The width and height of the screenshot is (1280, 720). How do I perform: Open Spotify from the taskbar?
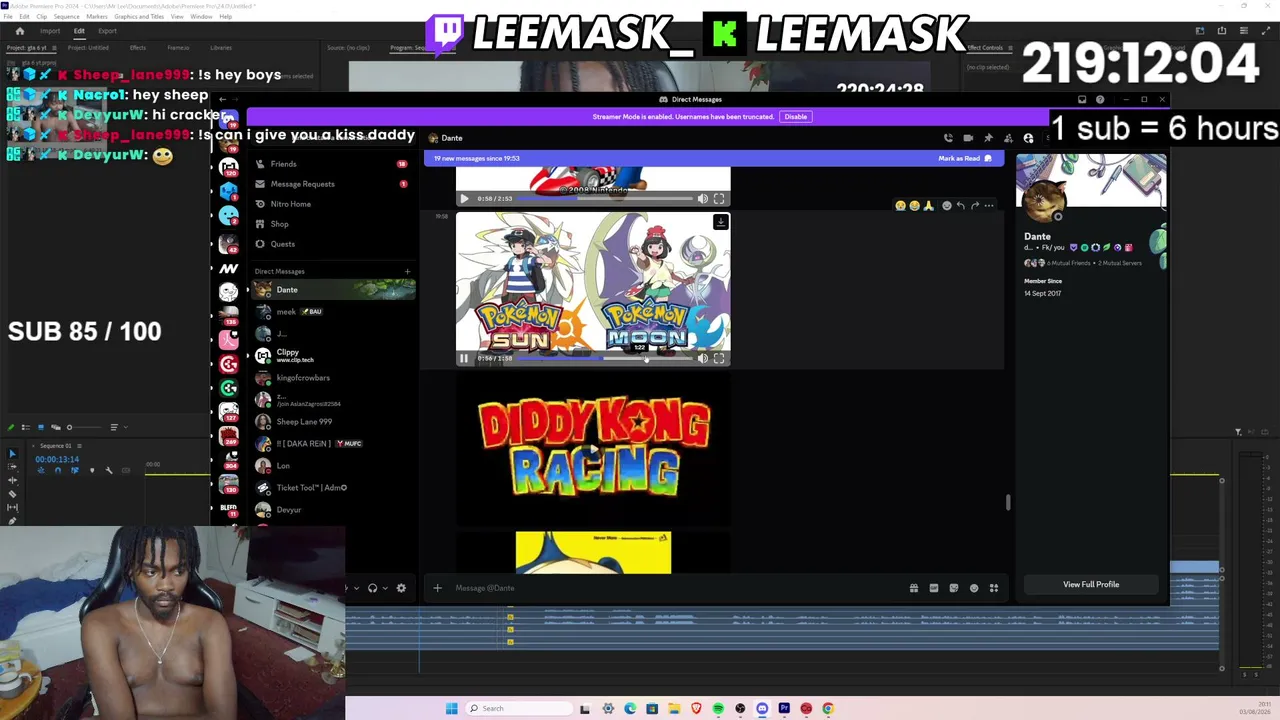pos(718,709)
